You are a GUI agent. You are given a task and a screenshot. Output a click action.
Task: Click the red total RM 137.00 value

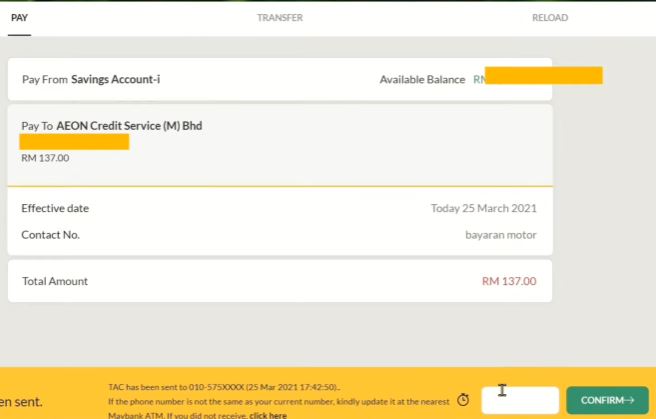(x=509, y=281)
